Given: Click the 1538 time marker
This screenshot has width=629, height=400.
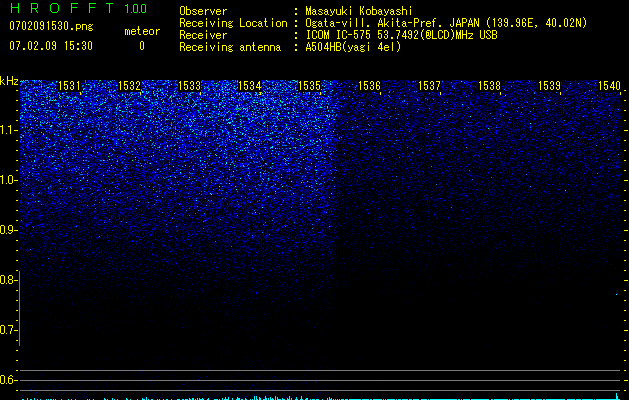Looking at the screenshot, I should pyautogui.click(x=490, y=86).
